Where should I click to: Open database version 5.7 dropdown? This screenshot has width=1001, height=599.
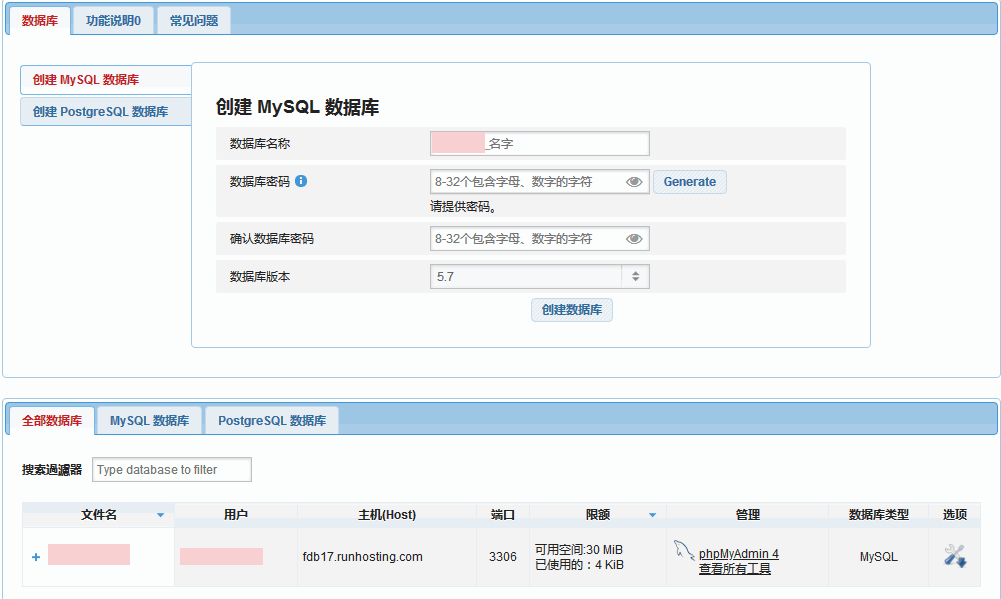tap(539, 277)
